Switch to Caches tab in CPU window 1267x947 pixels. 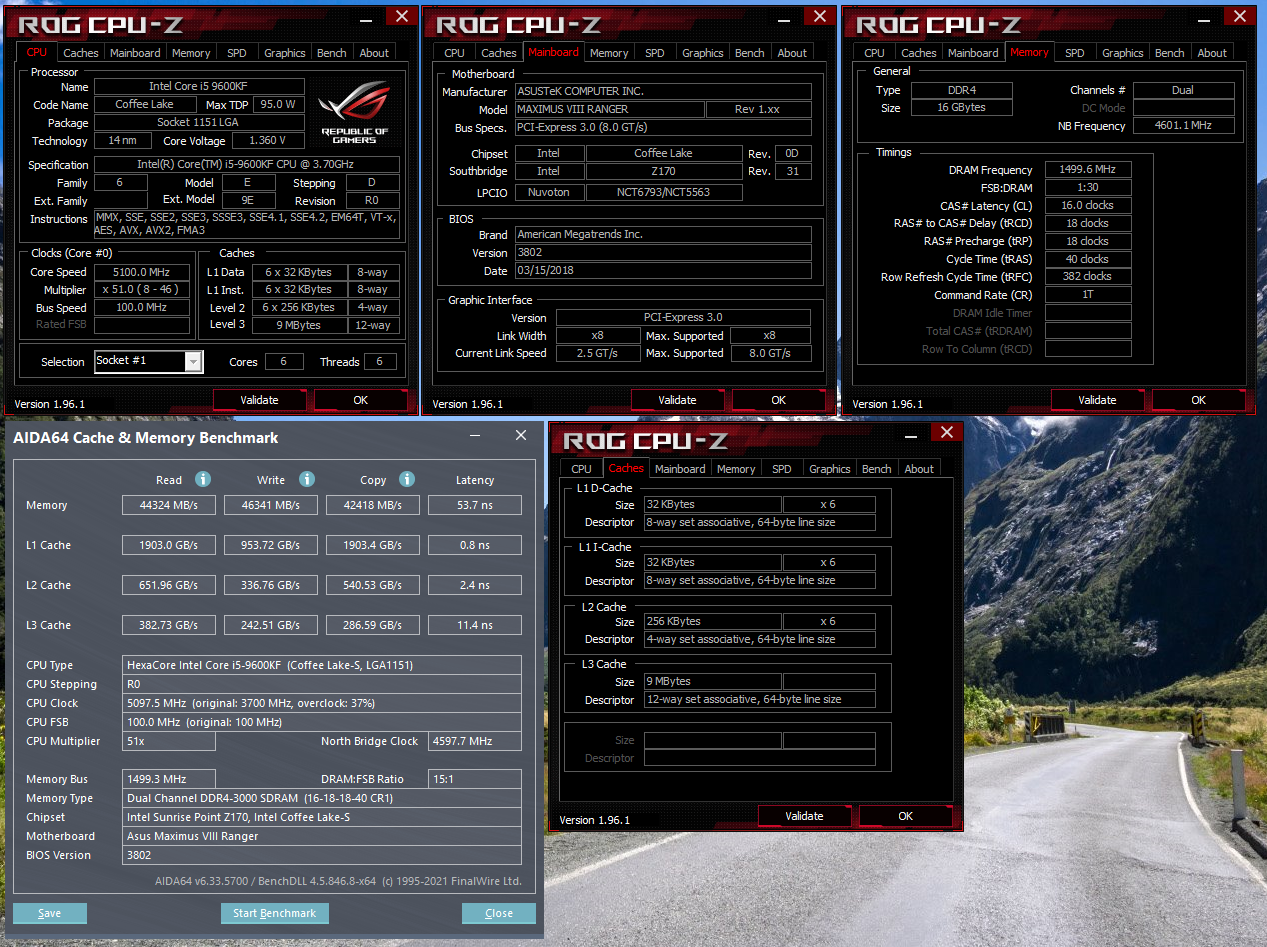81,53
